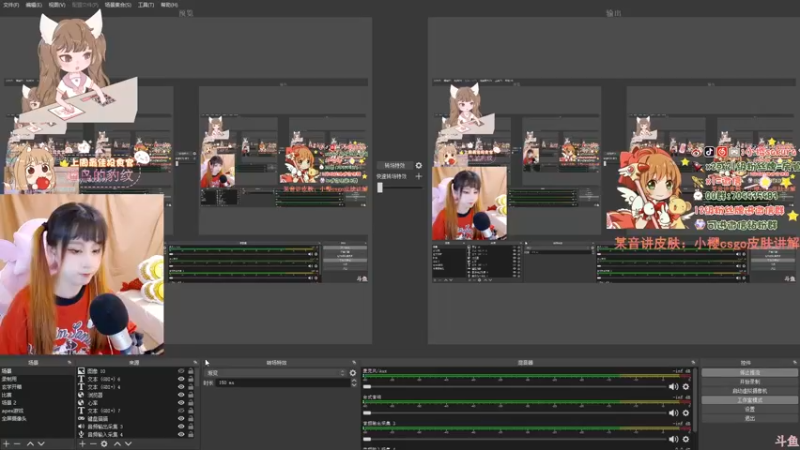This screenshot has height=450, width=800.
Task: Open 音频输出采集 3 mixer settings gear
Action: 686,439
